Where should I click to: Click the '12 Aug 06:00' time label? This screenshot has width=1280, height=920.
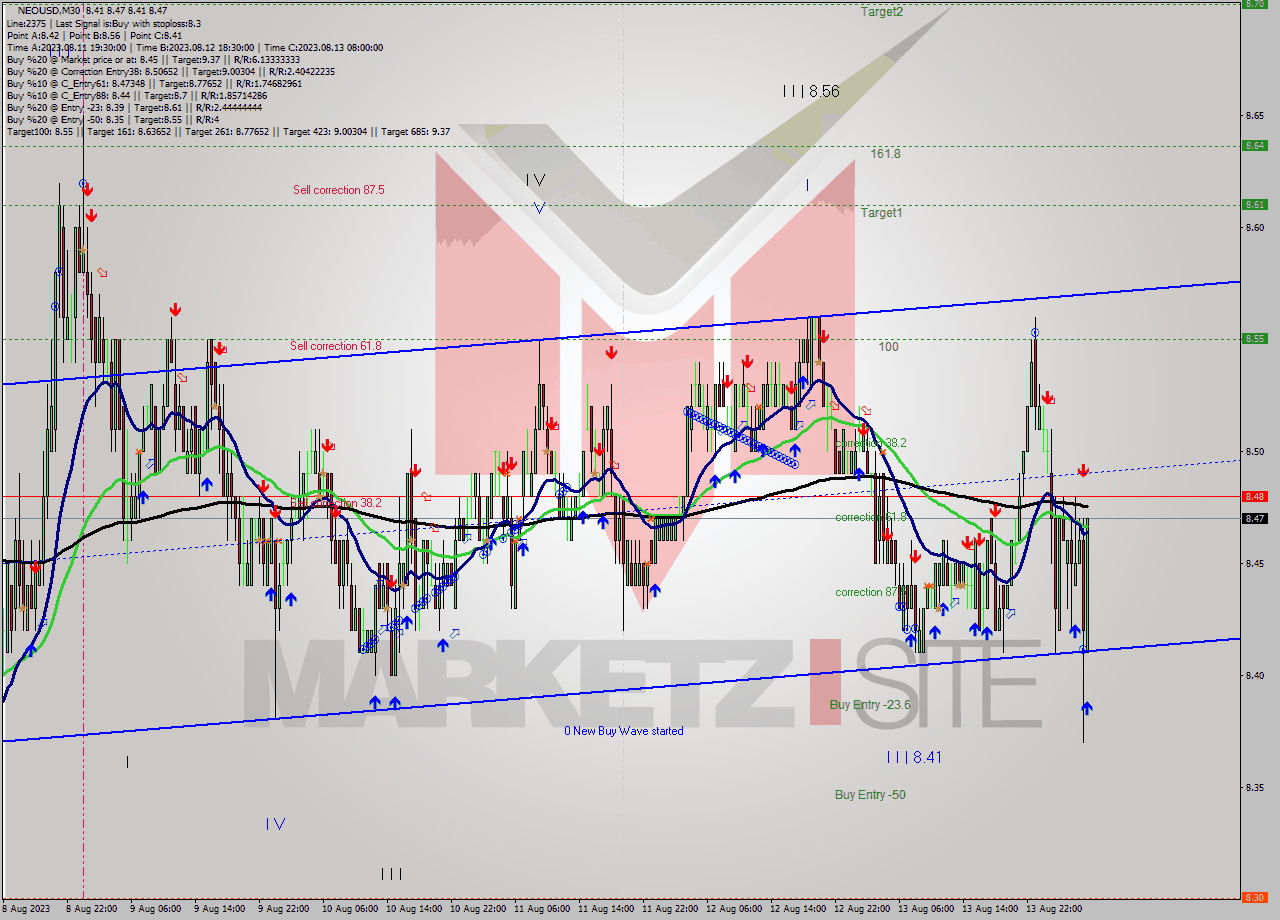(x=734, y=909)
